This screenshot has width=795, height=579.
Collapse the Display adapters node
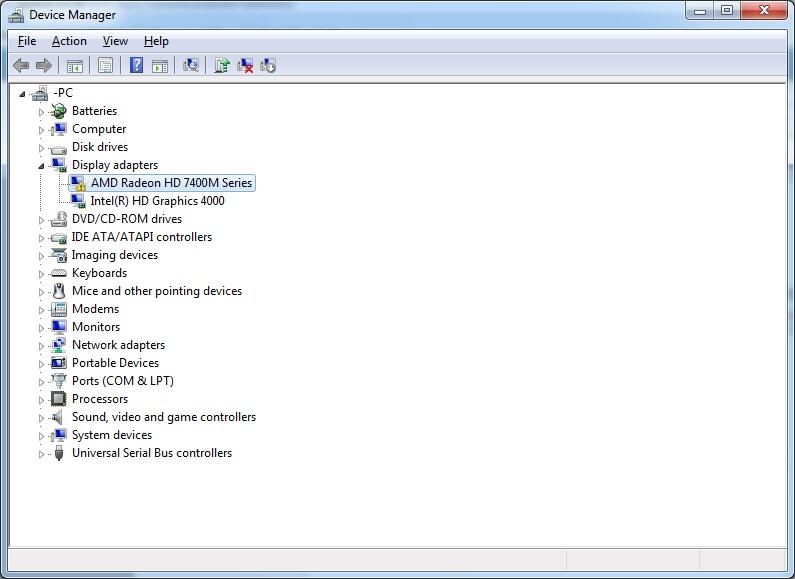[x=42, y=165]
